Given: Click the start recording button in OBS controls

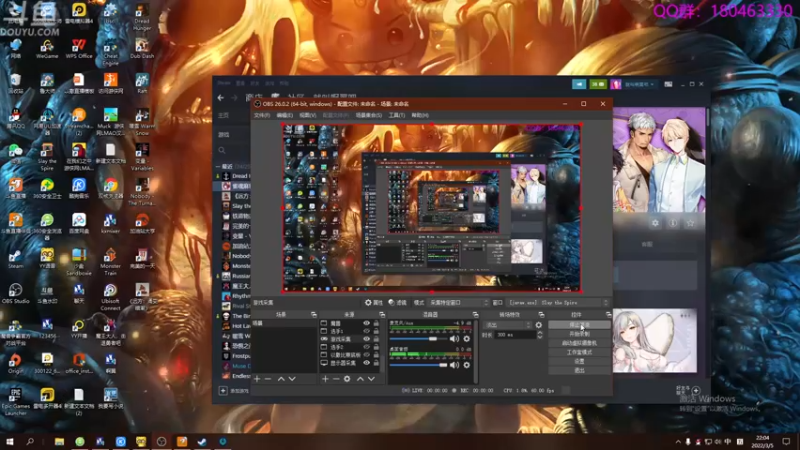Looking at the screenshot, I should [580, 334].
